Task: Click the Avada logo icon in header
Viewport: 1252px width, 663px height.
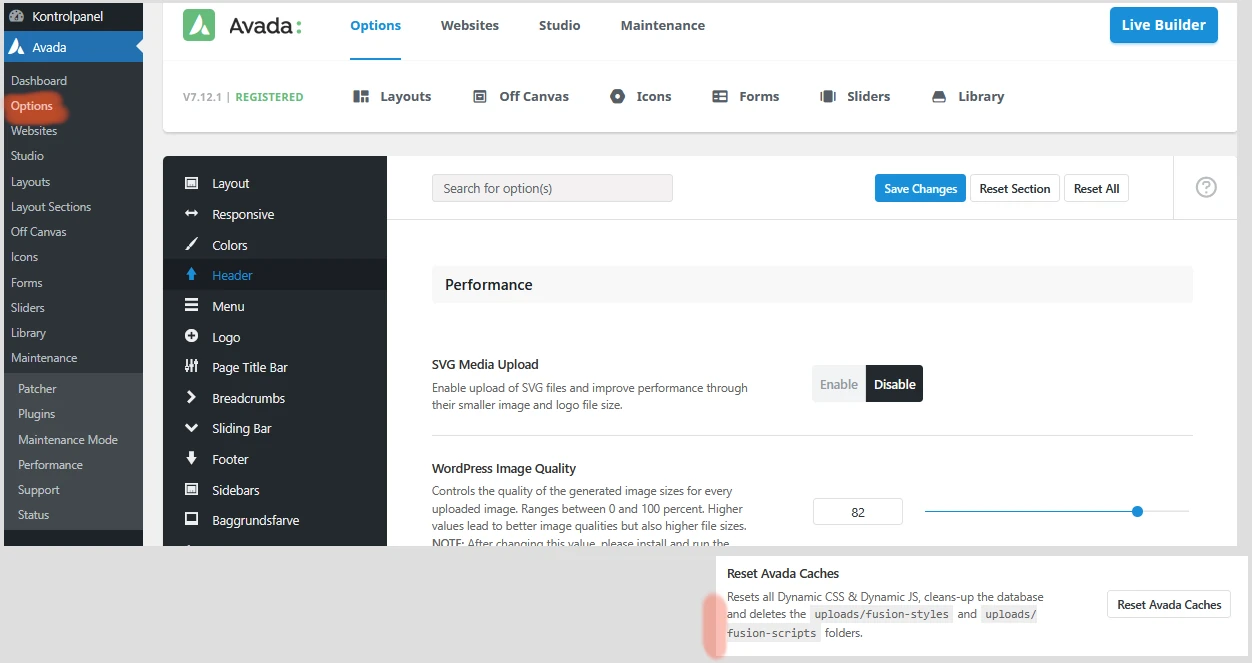Action: coord(199,25)
